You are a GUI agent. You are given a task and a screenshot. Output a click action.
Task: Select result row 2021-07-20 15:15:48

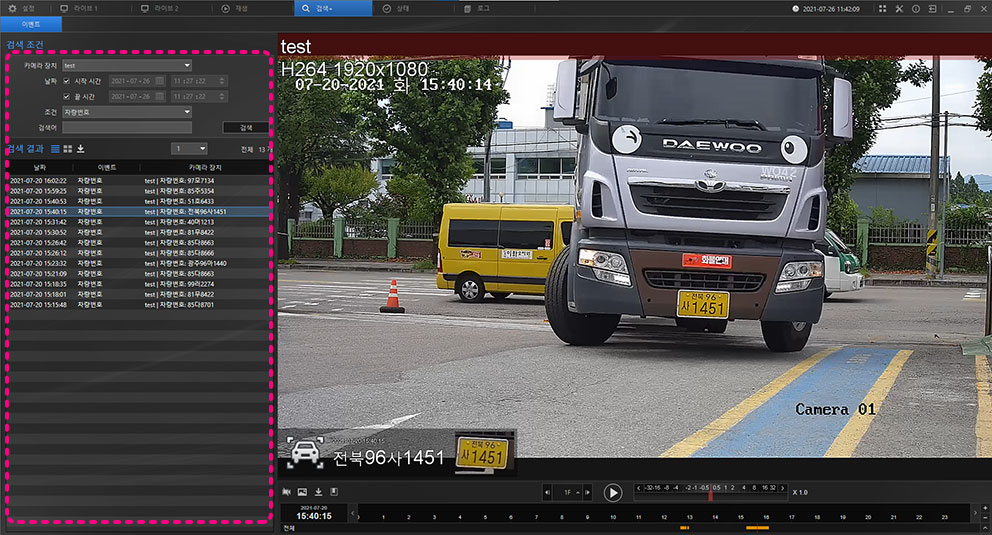(x=139, y=305)
